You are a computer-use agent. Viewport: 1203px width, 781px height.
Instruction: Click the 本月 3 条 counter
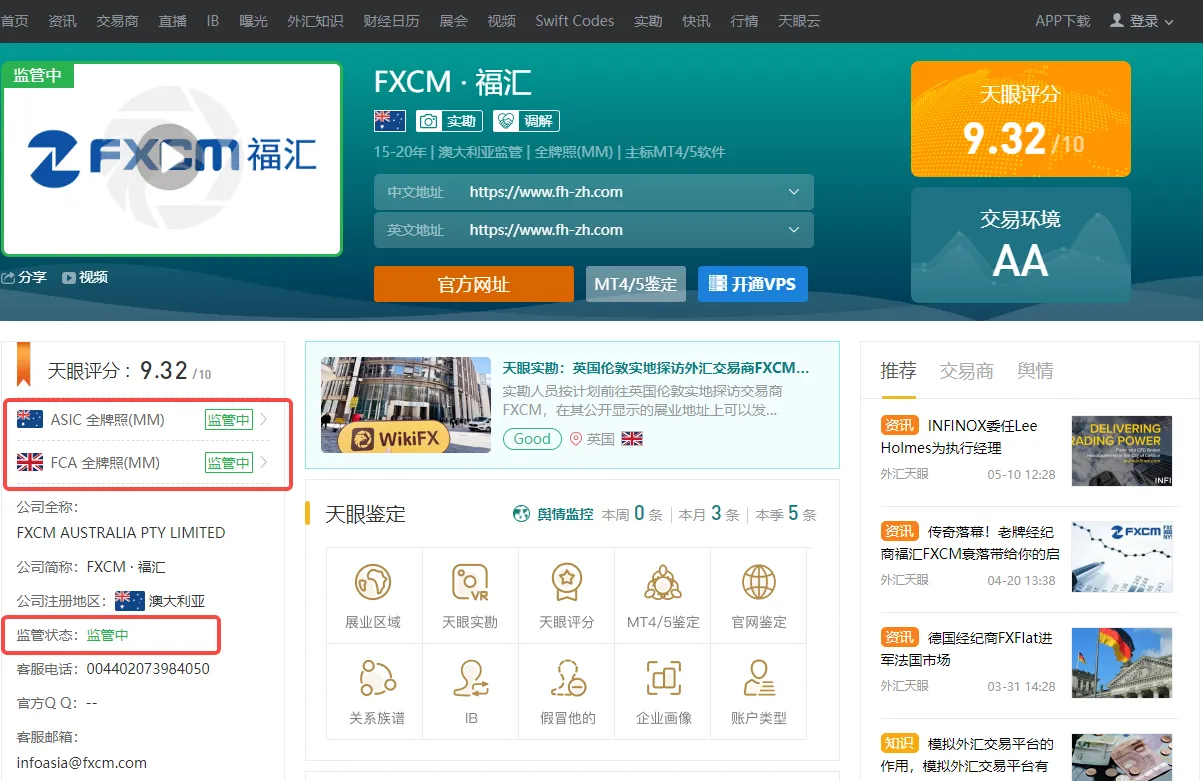709,514
